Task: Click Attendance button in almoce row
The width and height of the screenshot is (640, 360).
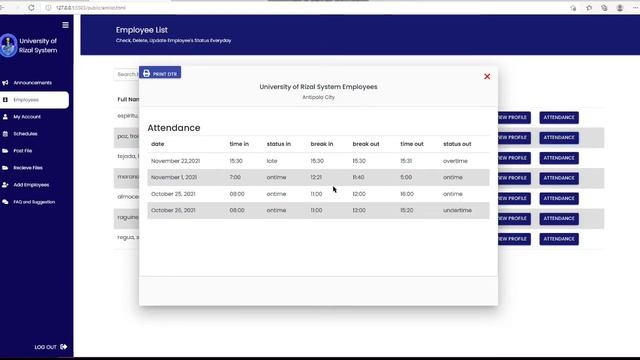Action: coord(559,198)
